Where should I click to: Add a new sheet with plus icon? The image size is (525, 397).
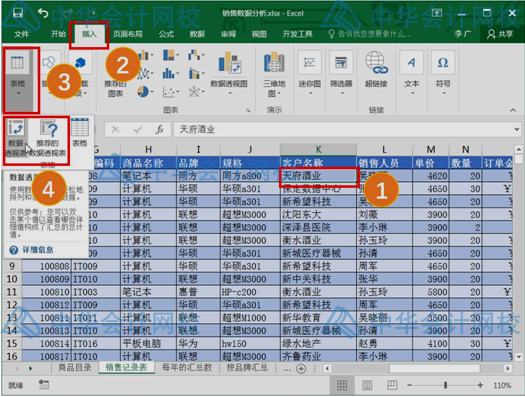[301, 369]
